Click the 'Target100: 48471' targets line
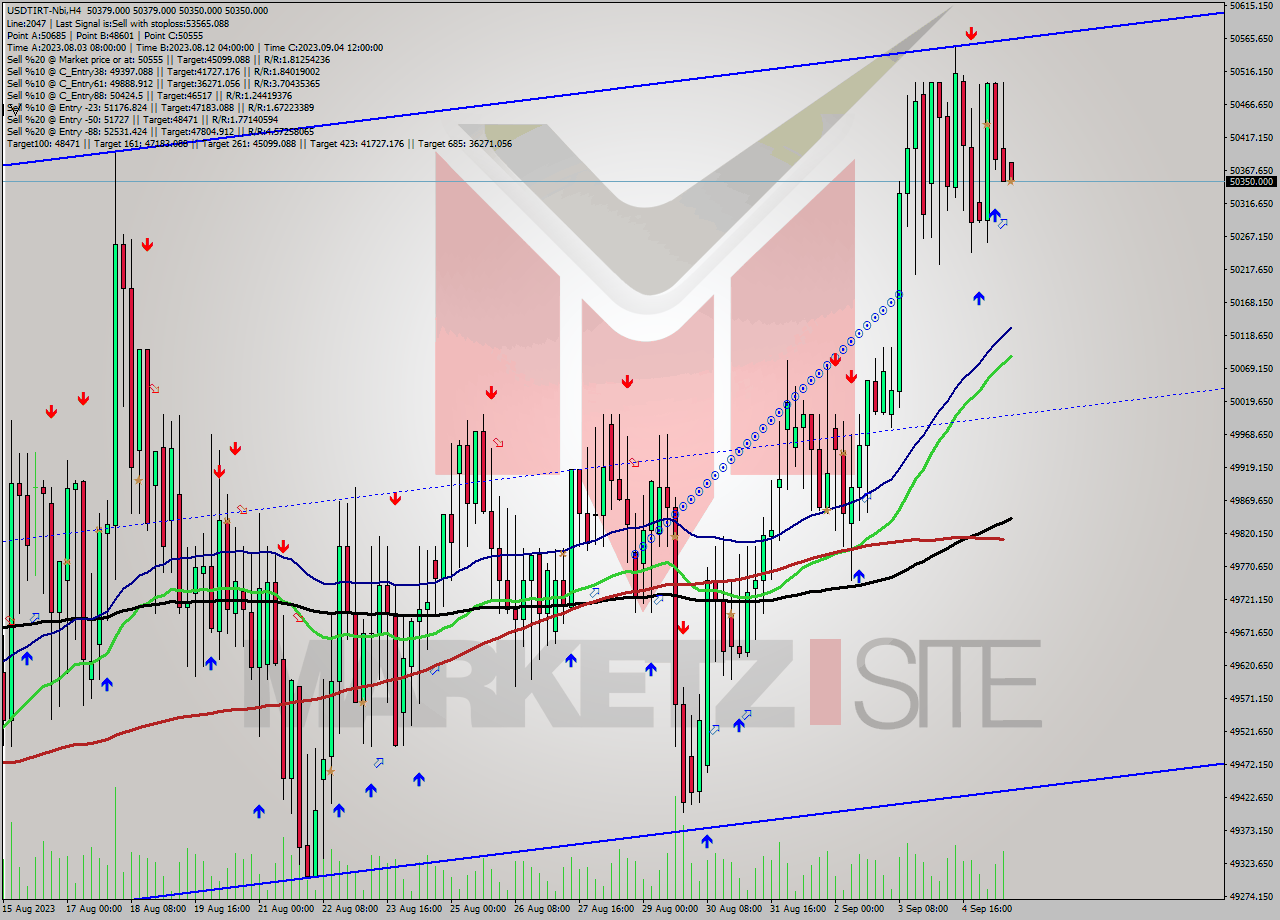The image size is (1280, 920). click(x=259, y=144)
